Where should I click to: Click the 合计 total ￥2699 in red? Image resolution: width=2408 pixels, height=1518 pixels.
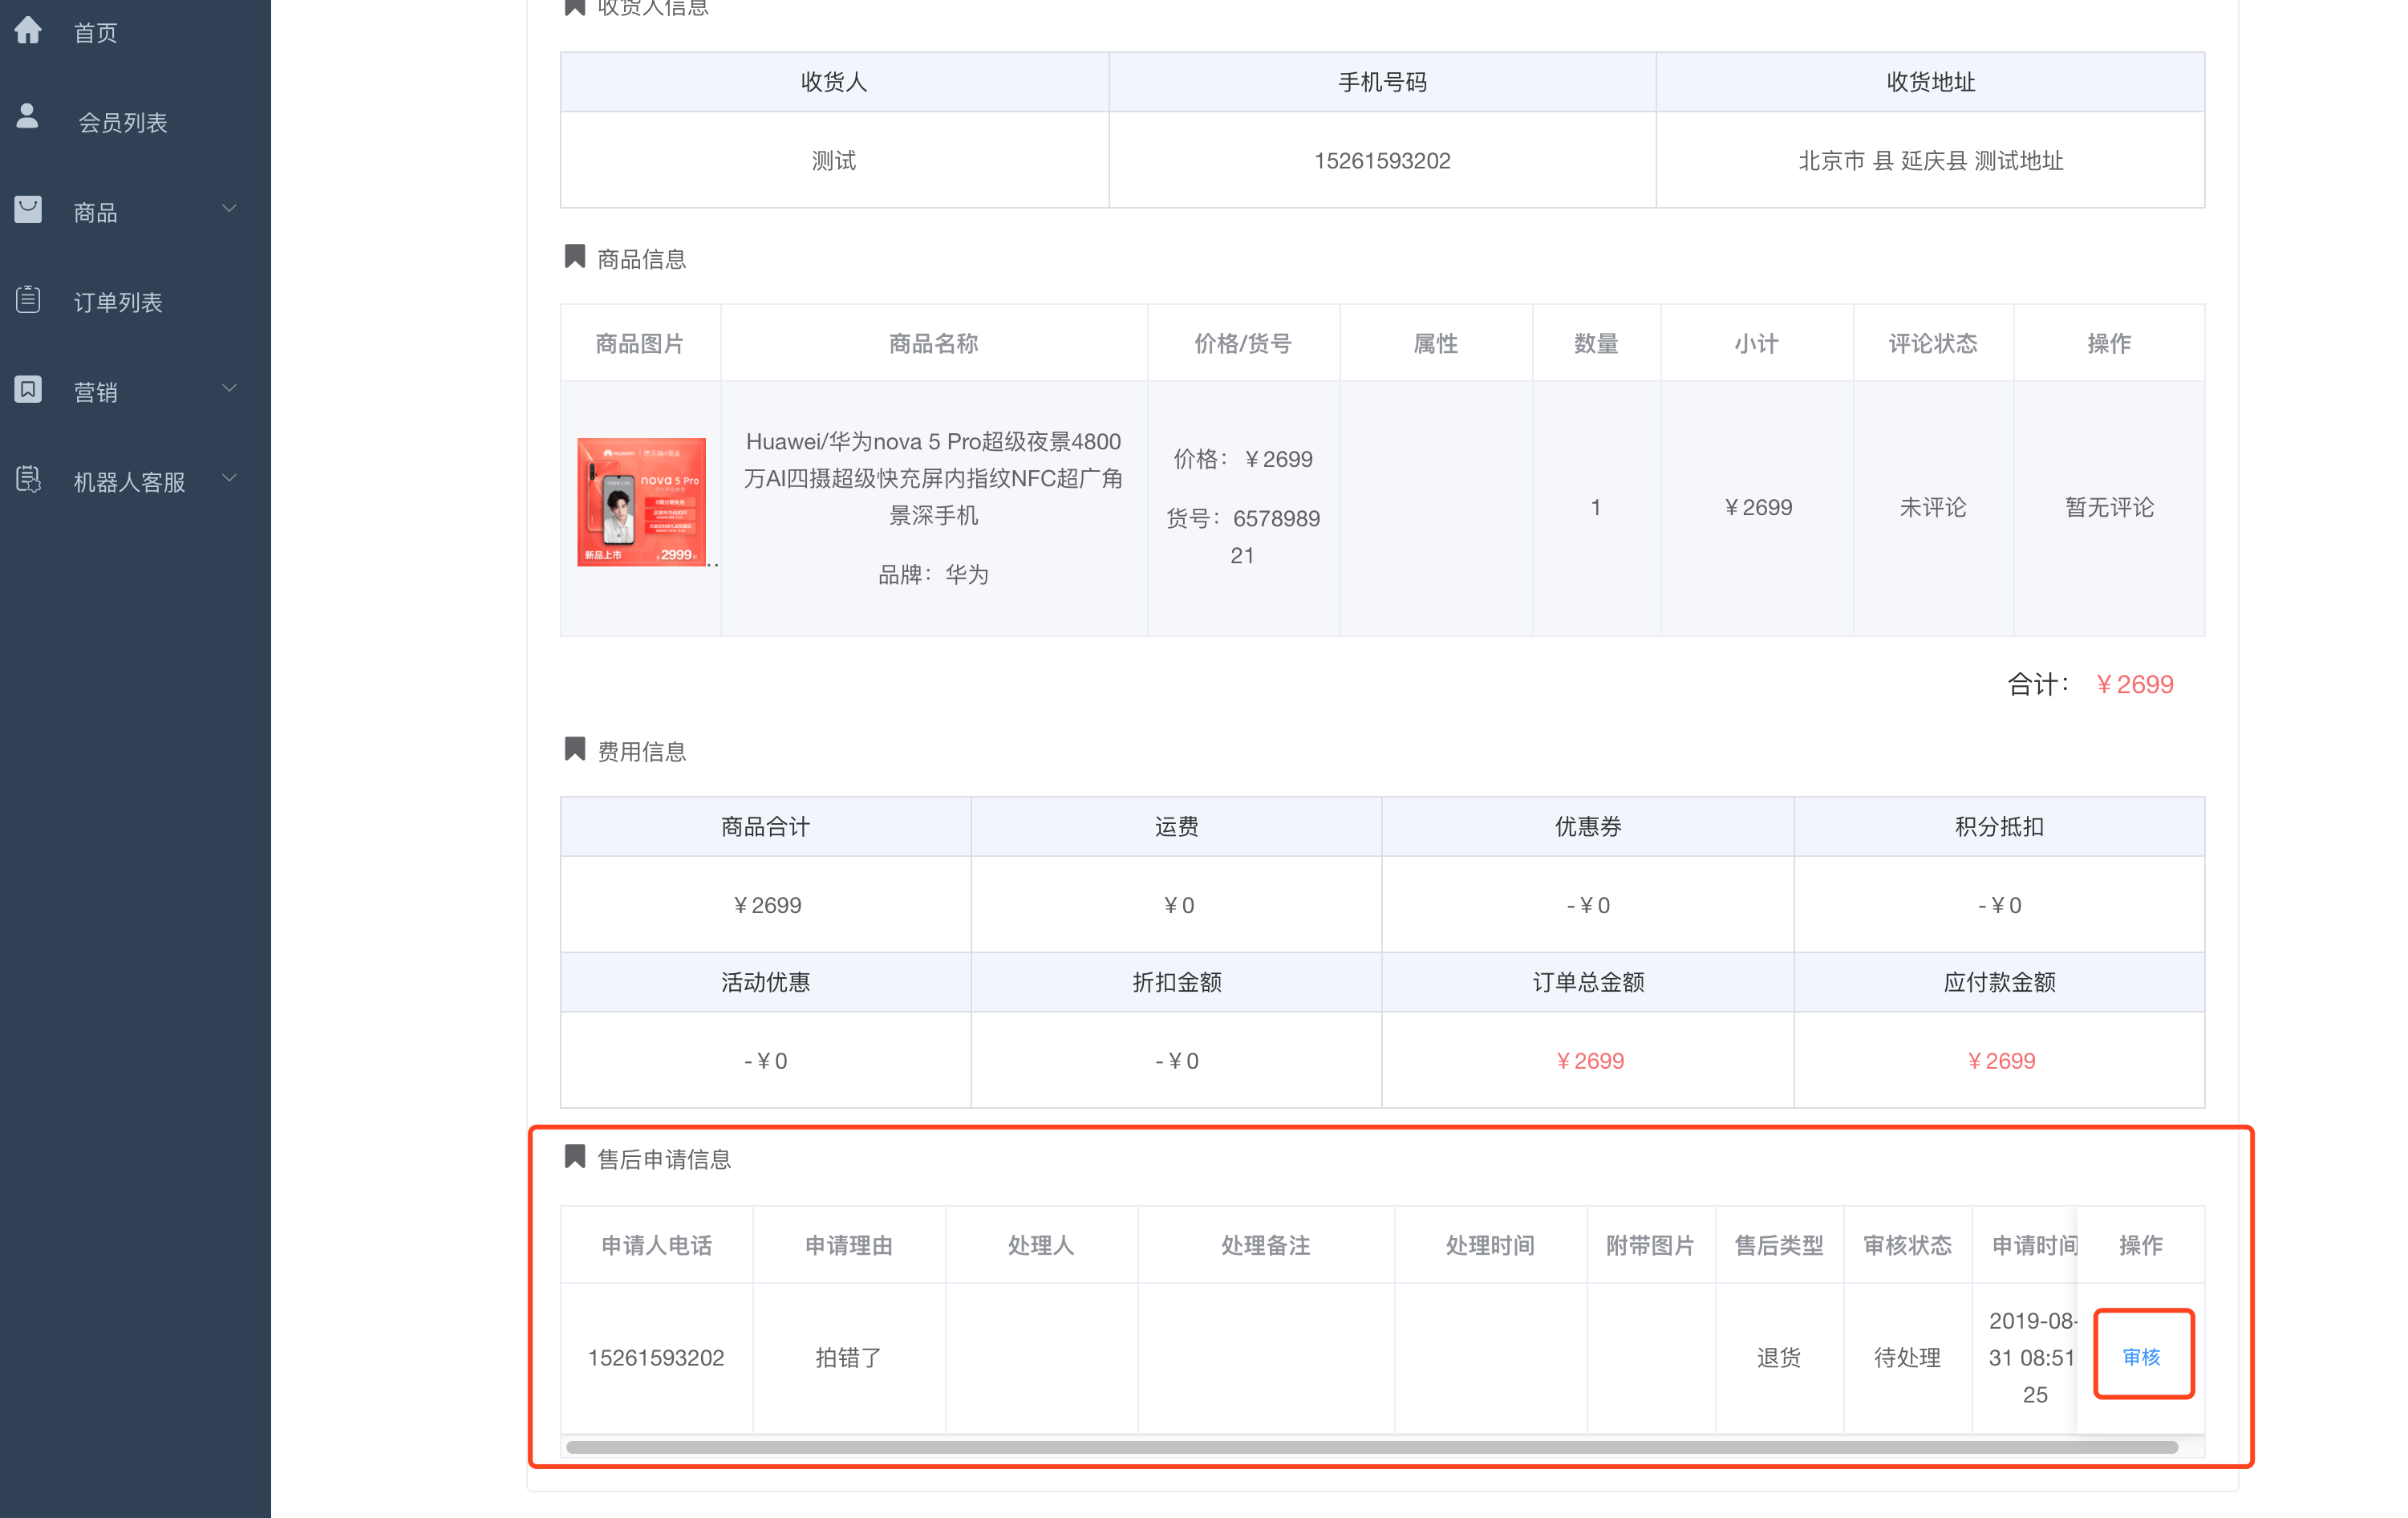click(2134, 685)
